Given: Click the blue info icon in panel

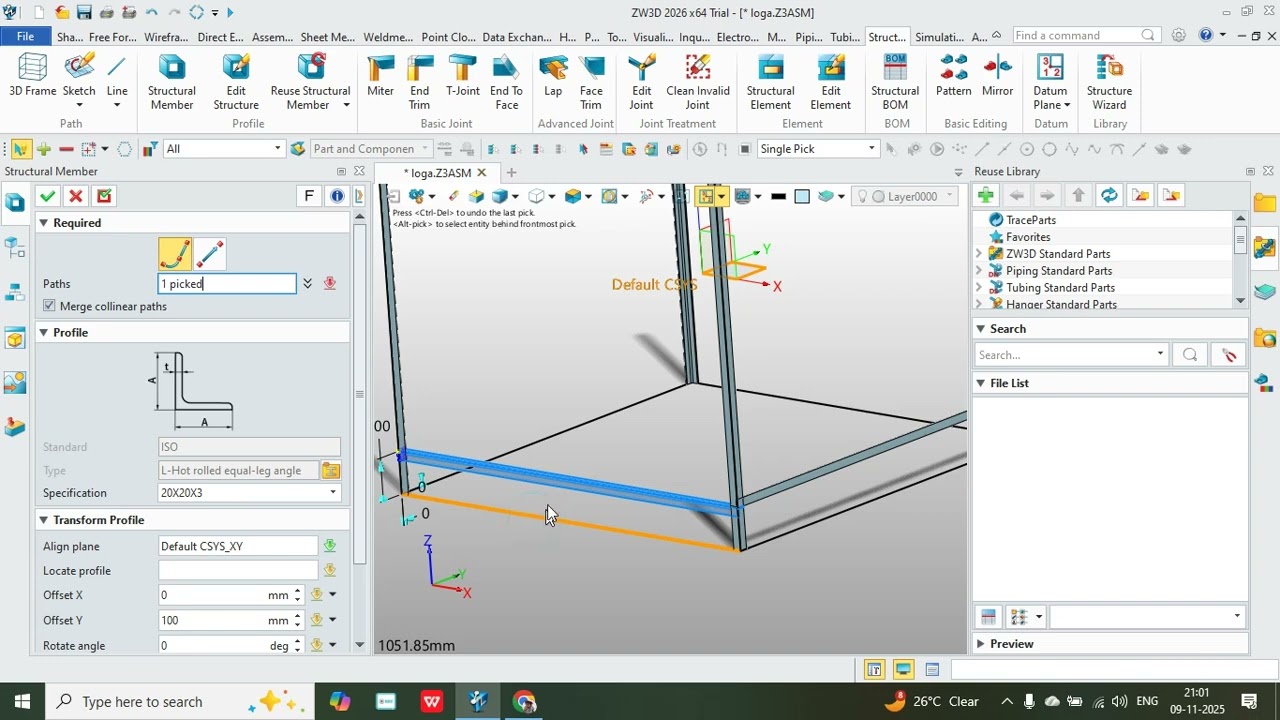Looking at the screenshot, I should coord(337,196).
